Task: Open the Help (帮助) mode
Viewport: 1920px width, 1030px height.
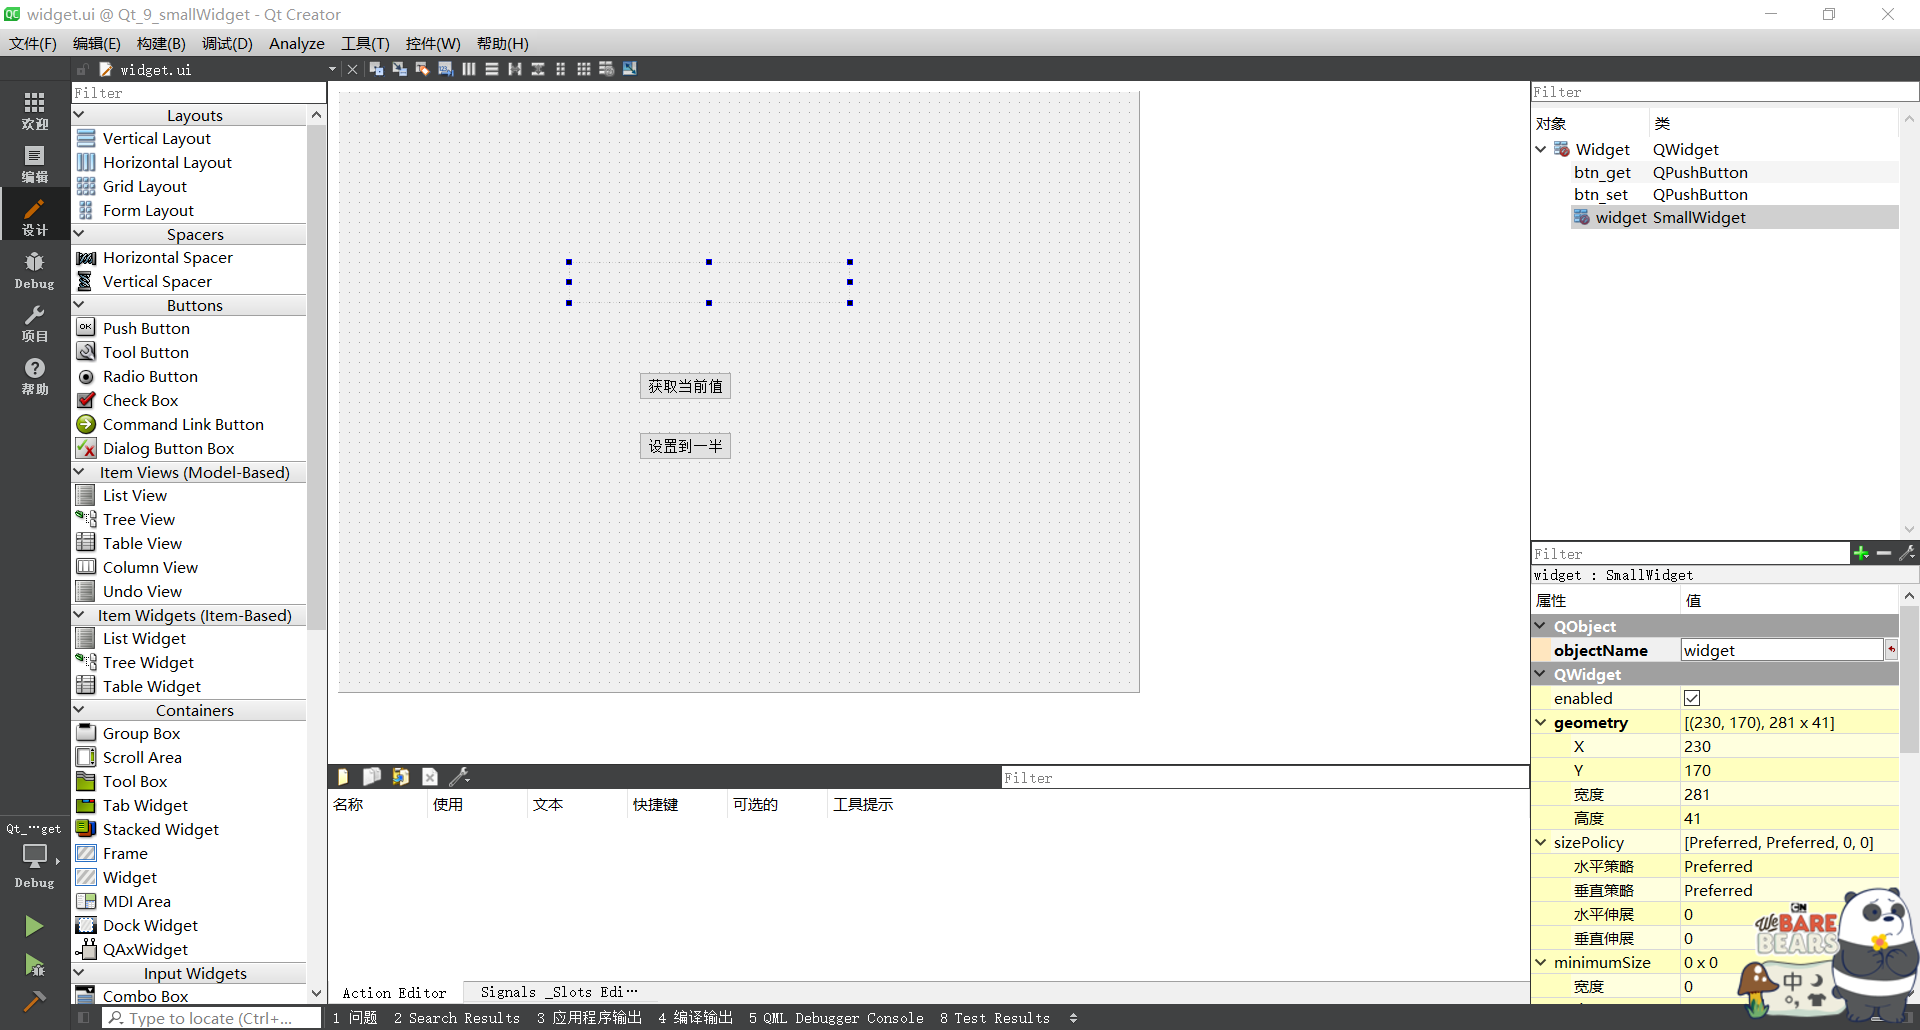Action: [35, 376]
